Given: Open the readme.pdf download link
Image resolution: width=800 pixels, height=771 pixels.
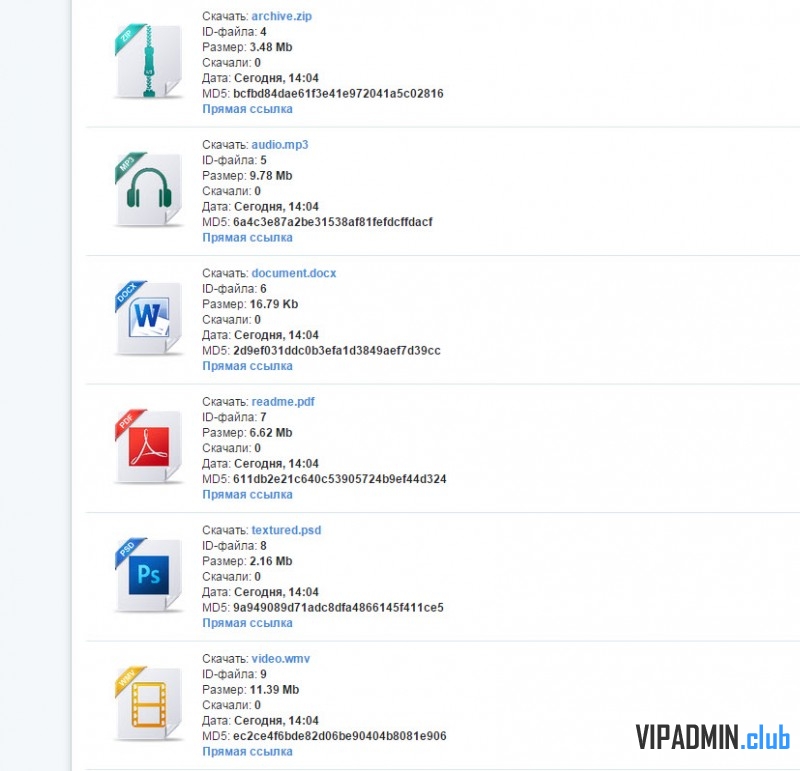Looking at the screenshot, I should pos(283,402).
